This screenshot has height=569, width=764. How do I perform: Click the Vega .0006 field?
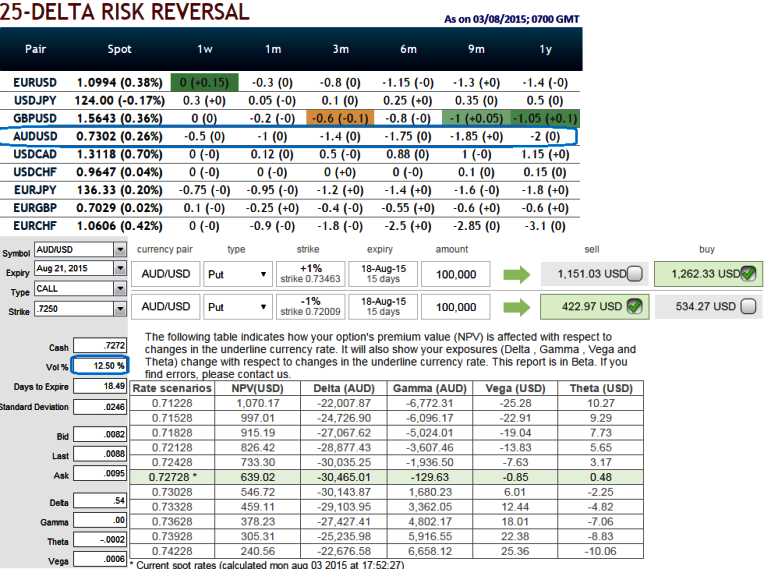pyautogui.click(x=100, y=559)
